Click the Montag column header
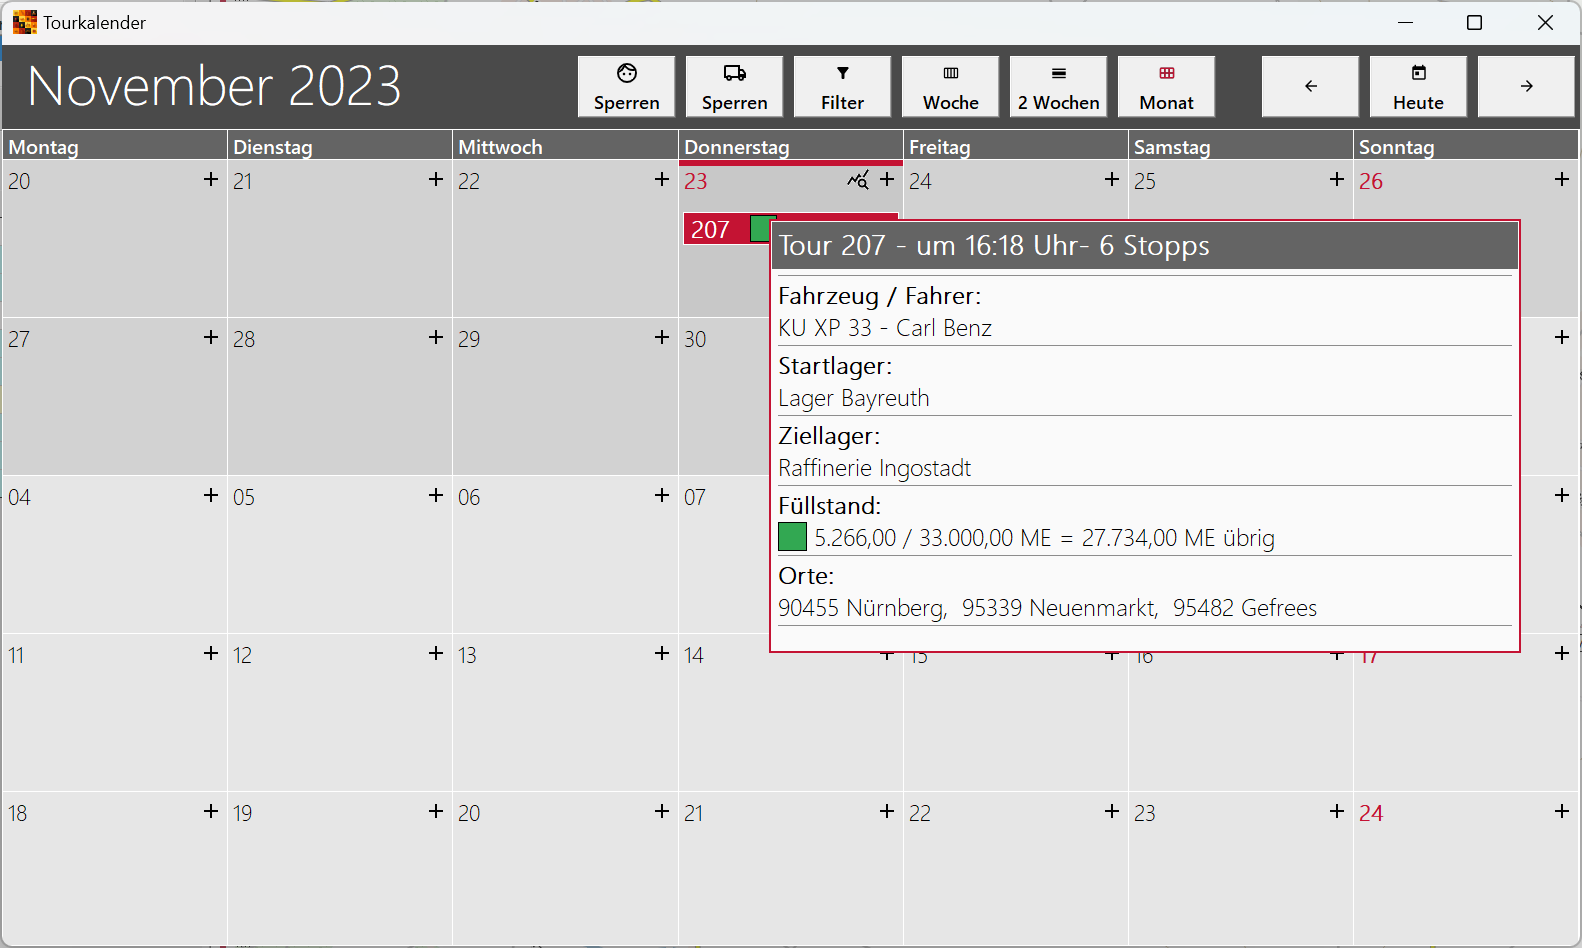The height and width of the screenshot is (948, 1582). tap(114, 146)
